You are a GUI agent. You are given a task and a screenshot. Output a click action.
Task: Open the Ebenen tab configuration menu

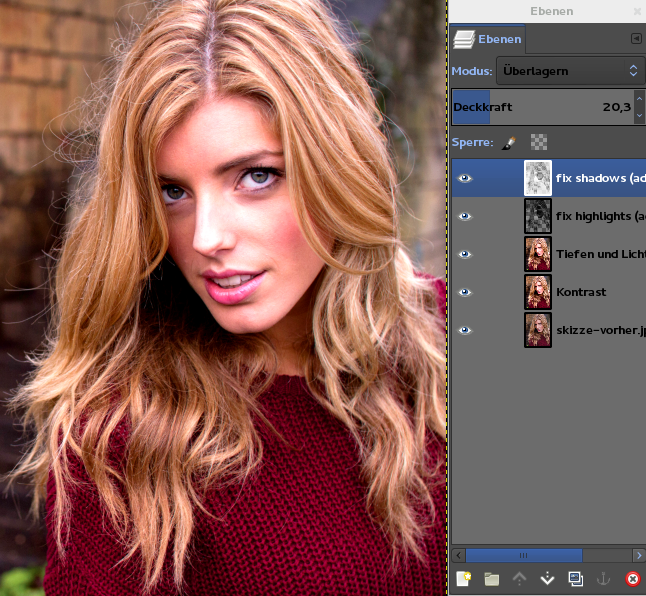pos(636,39)
